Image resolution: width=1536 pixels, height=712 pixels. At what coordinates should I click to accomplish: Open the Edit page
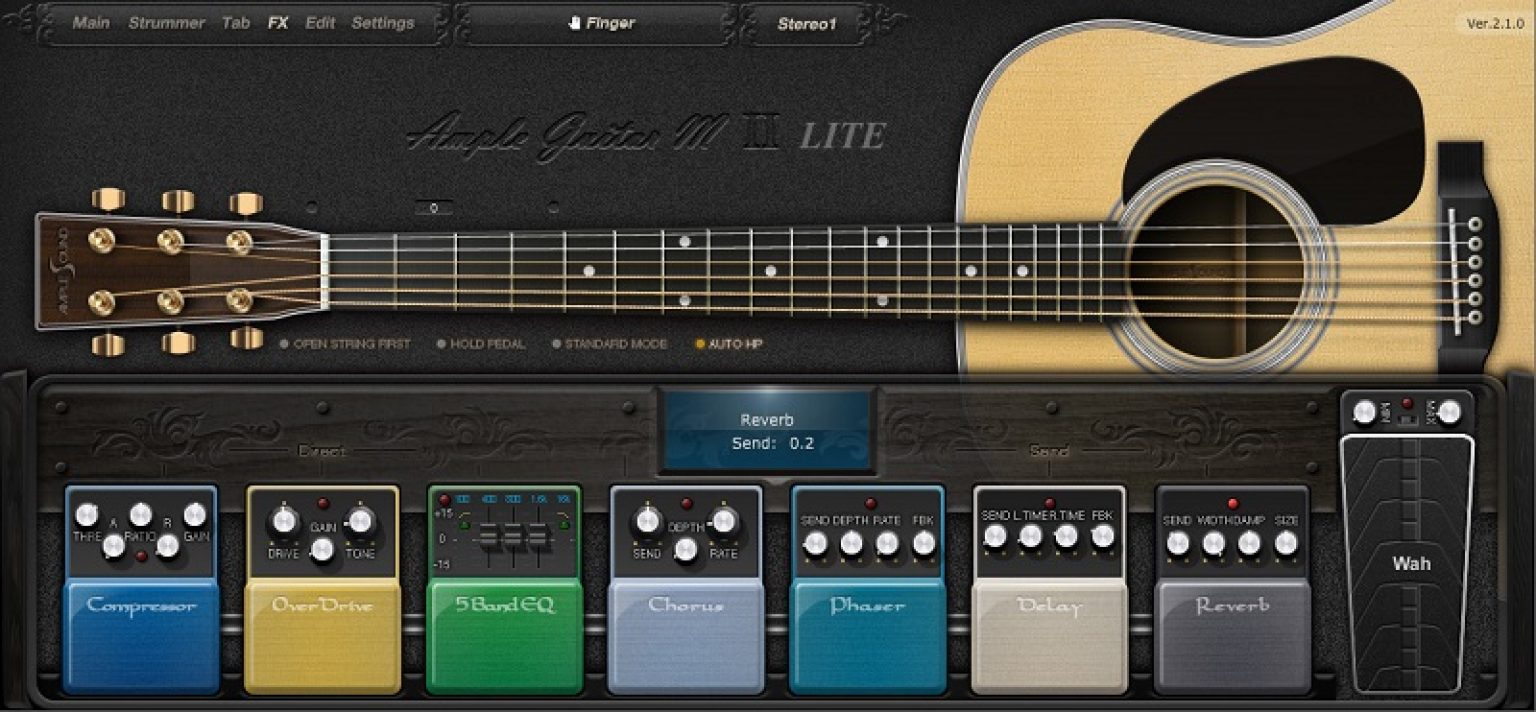coord(319,22)
